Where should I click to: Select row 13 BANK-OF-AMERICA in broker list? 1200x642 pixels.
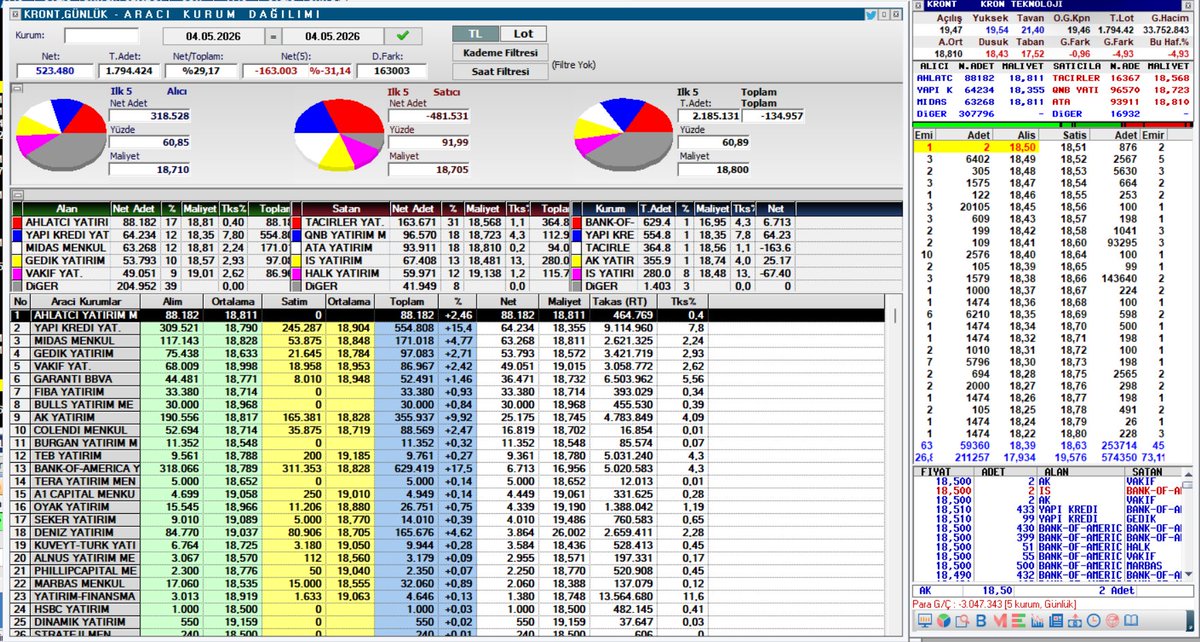tap(448, 468)
